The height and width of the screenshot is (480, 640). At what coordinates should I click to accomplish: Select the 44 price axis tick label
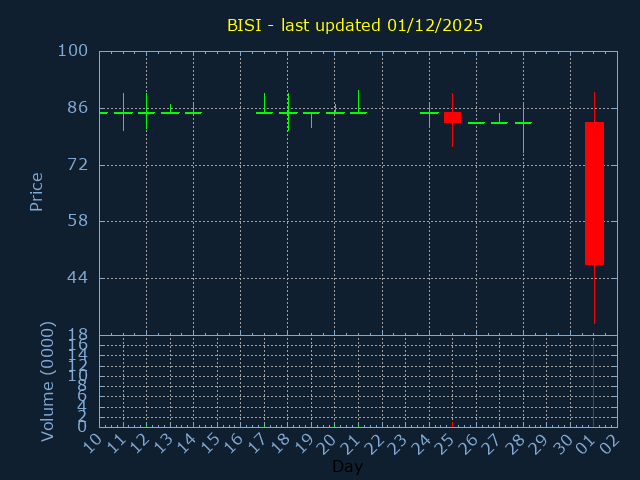[78, 278]
